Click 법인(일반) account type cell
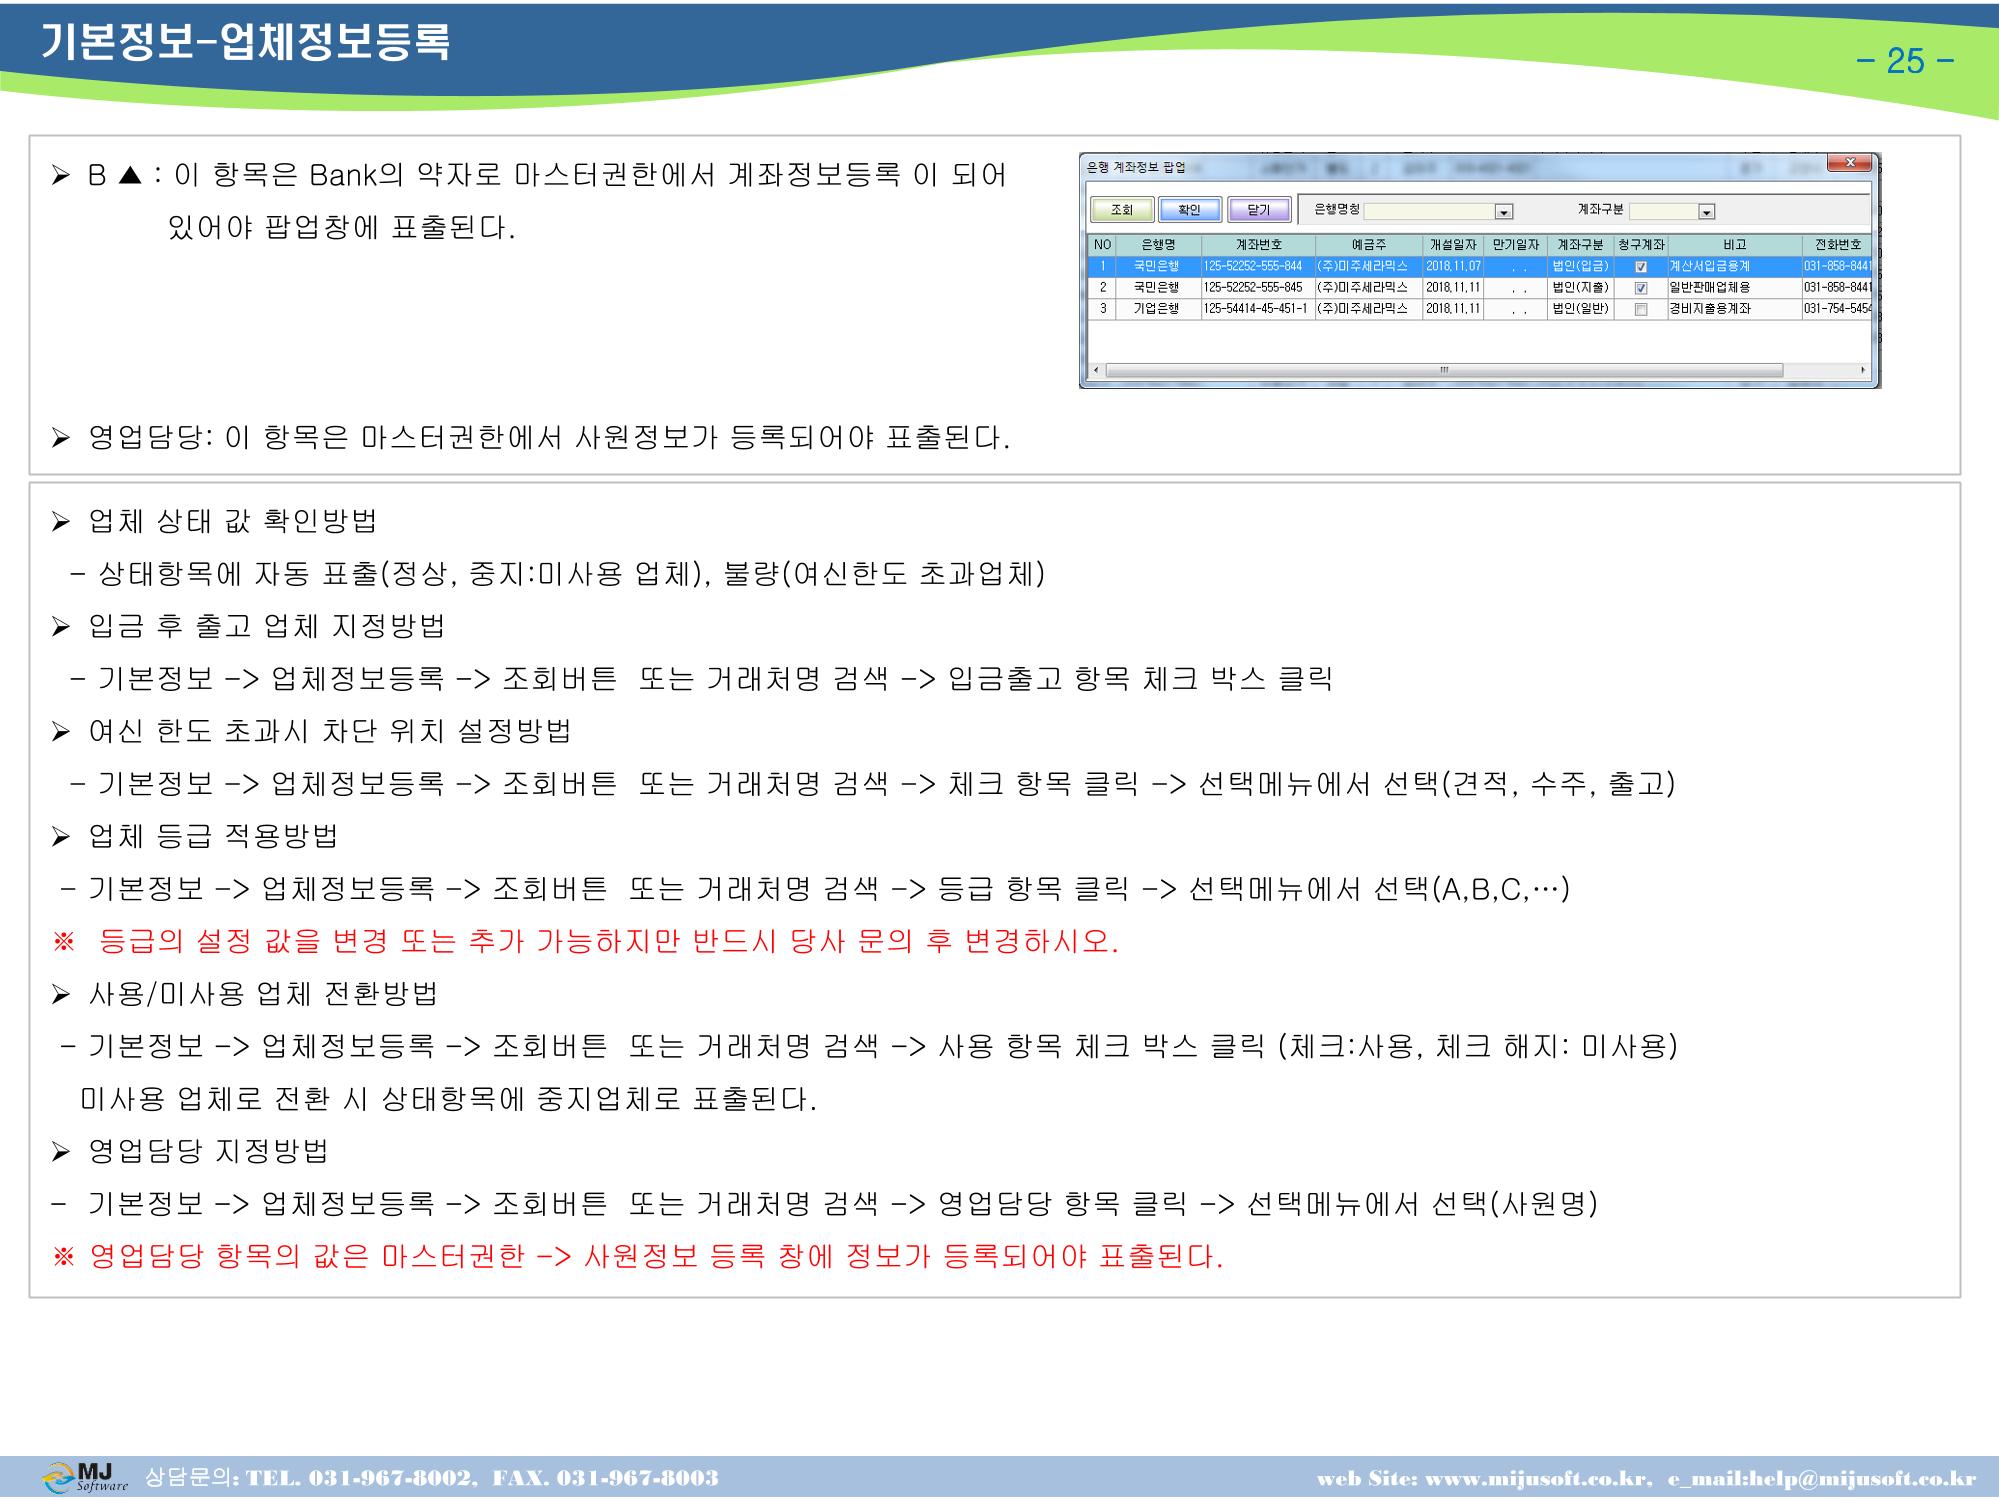Viewport: 1999px width, 1500px height. pos(1581,309)
